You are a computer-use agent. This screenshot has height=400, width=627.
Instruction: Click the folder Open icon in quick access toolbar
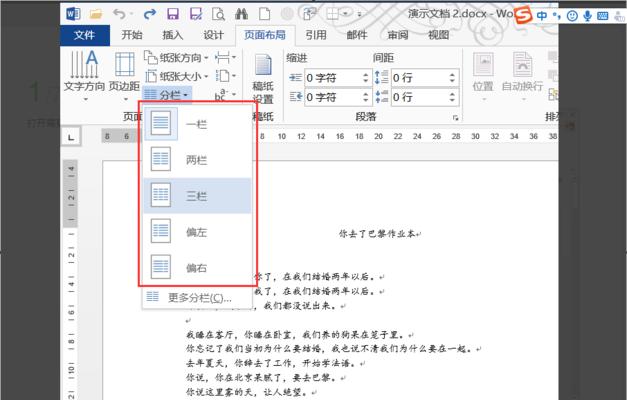pos(96,14)
